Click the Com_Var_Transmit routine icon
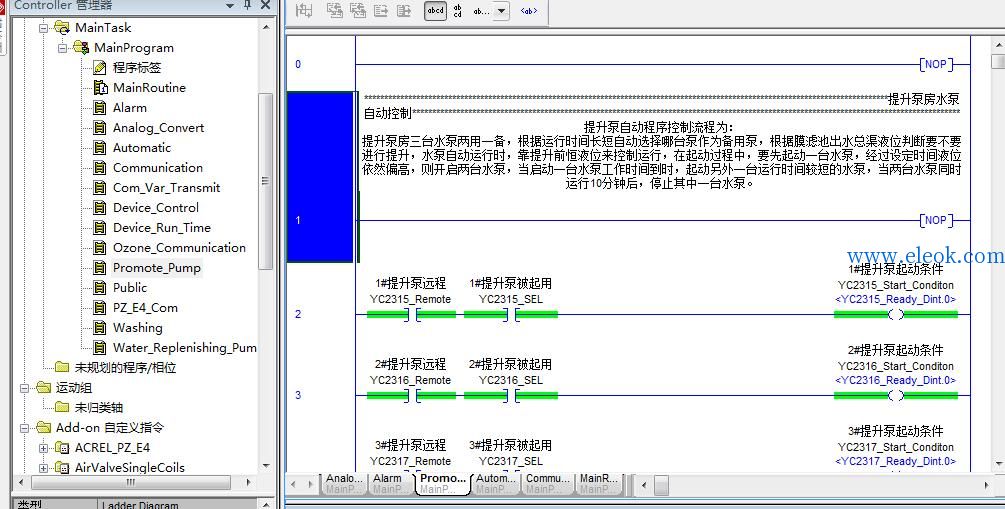Screen dimensions: 1005x509 click(100, 187)
